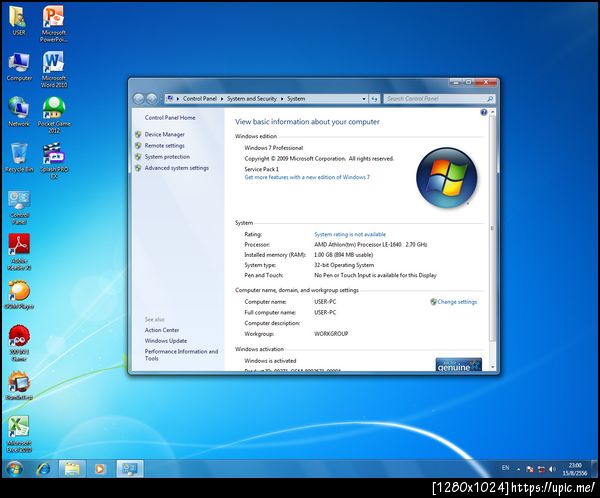Show hidden tray icons arrow
The height and width of the screenshot is (498, 600).
[x=518, y=469]
